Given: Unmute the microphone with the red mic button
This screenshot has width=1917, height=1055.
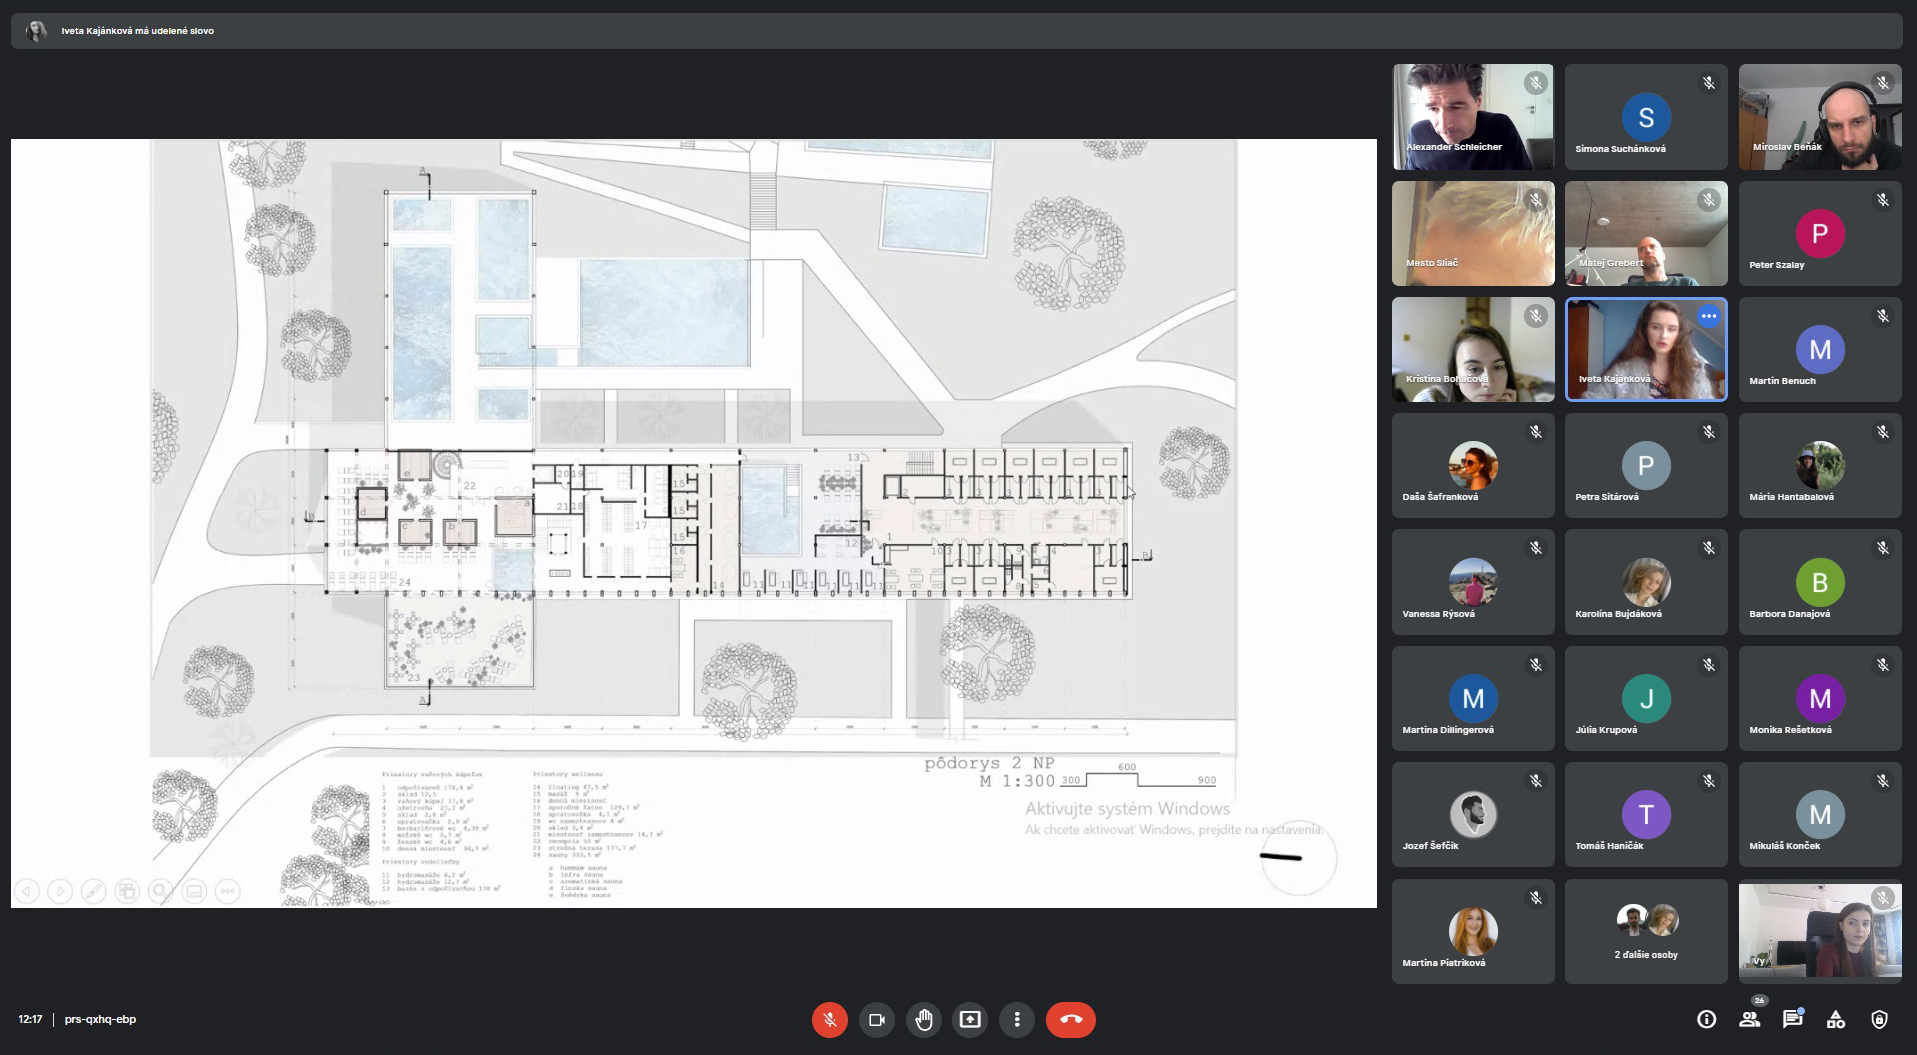Looking at the screenshot, I should pyautogui.click(x=829, y=1019).
